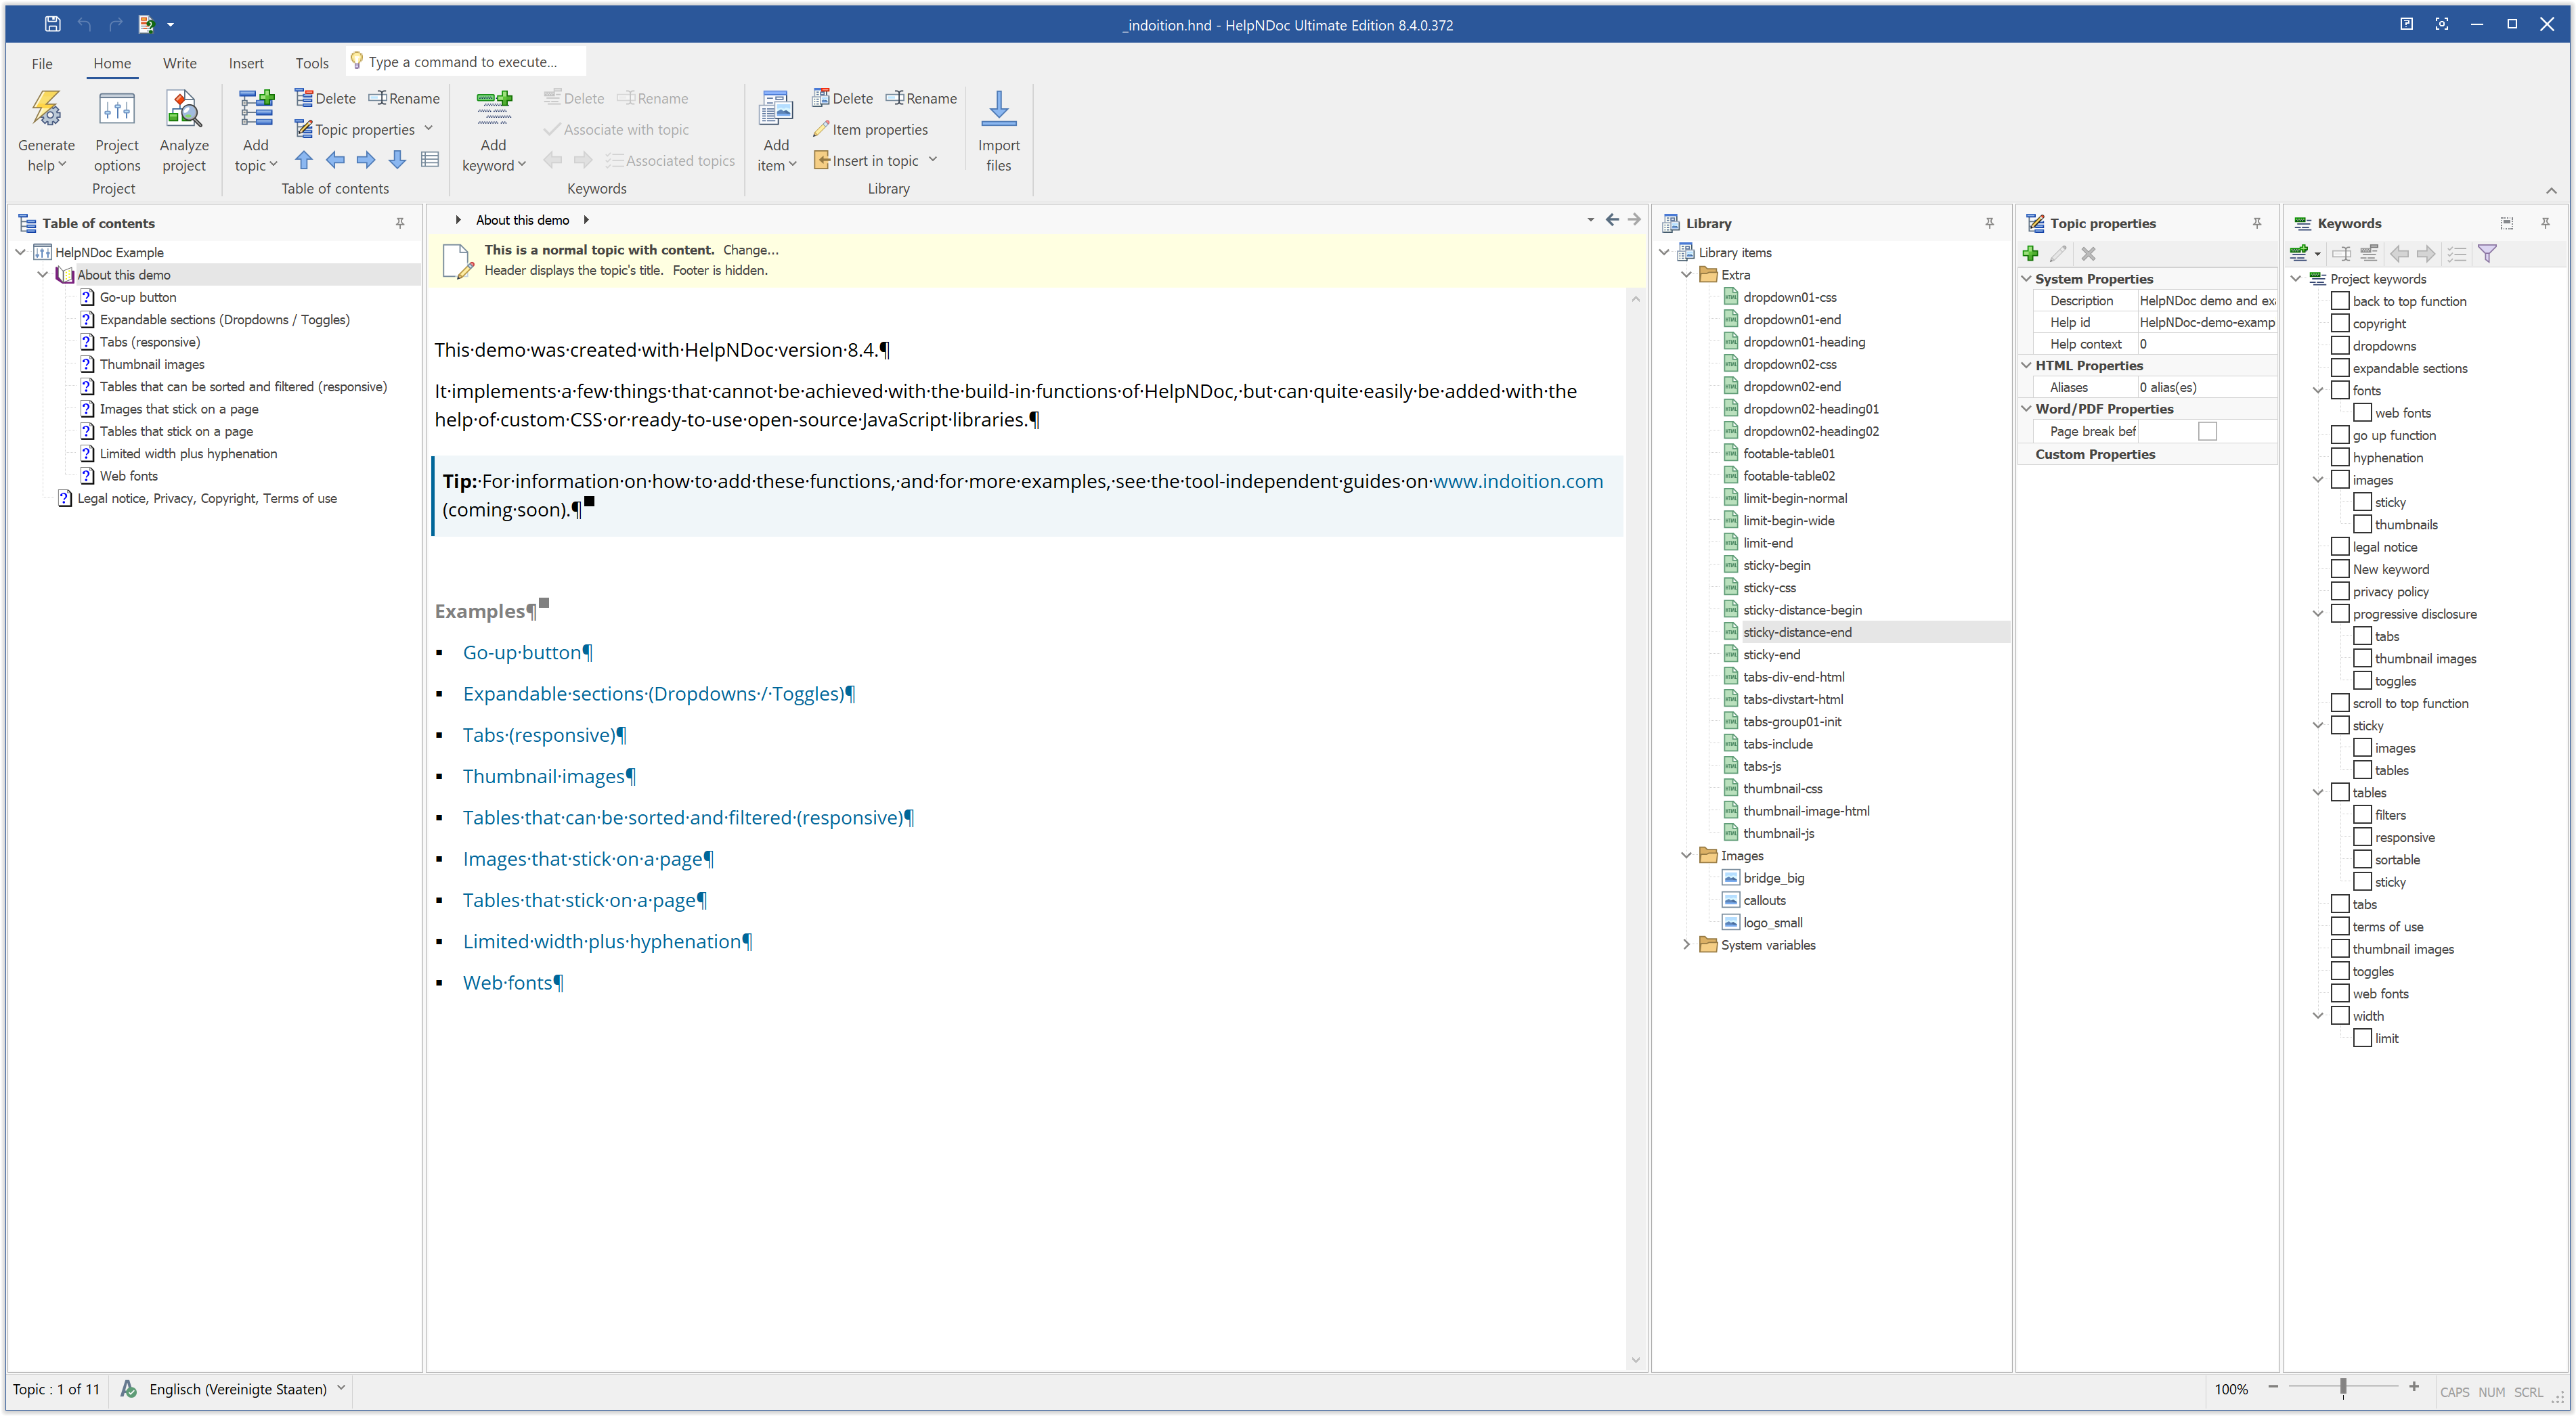Collapse the HelpNDoc Example project node

[20, 252]
